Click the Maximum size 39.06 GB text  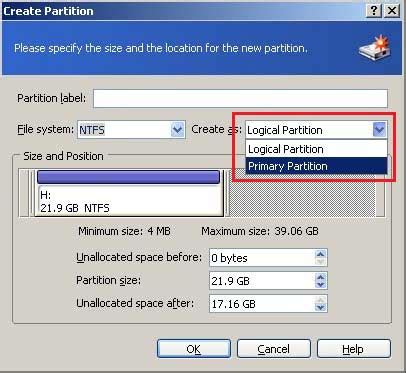pyautogui.click(x=260, y=231)
